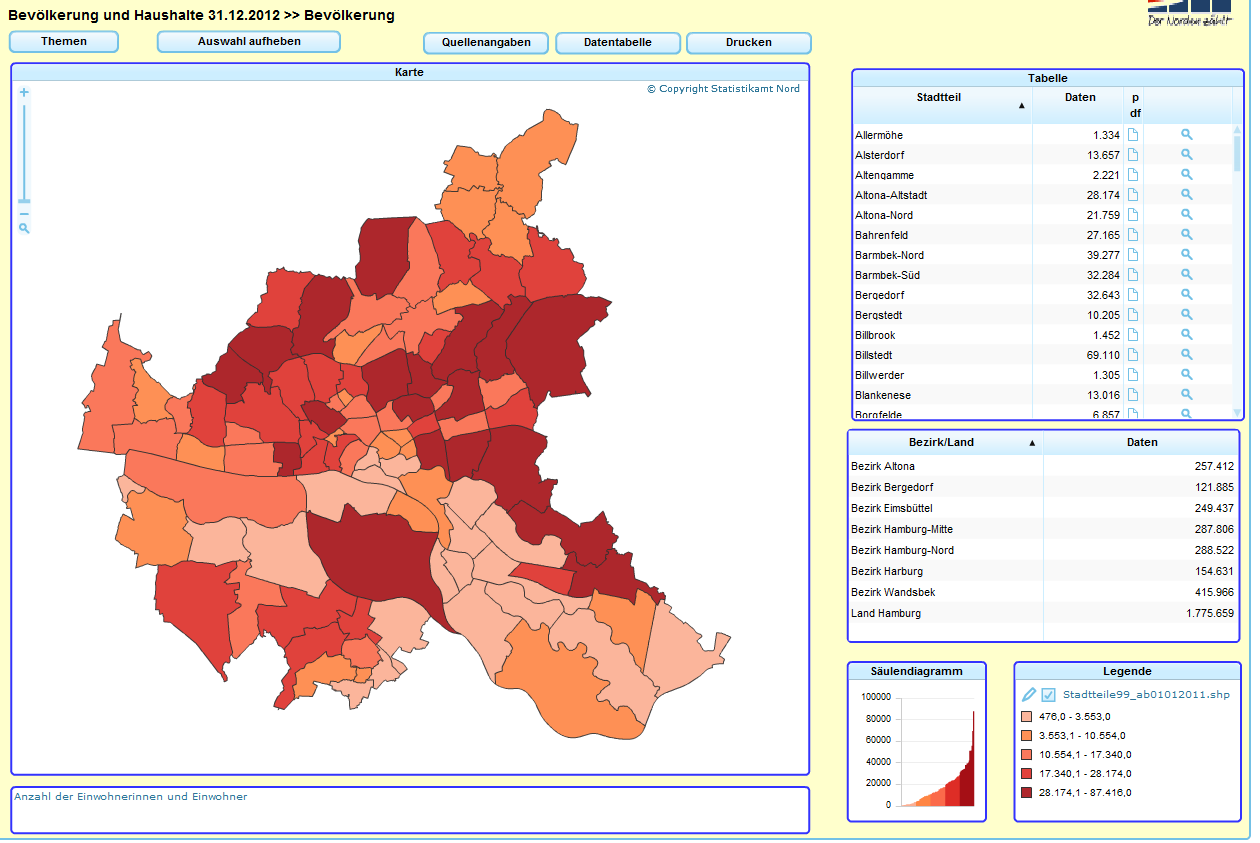
Task: Click the map zoom-in plus icon
Action: coord(24,92)
